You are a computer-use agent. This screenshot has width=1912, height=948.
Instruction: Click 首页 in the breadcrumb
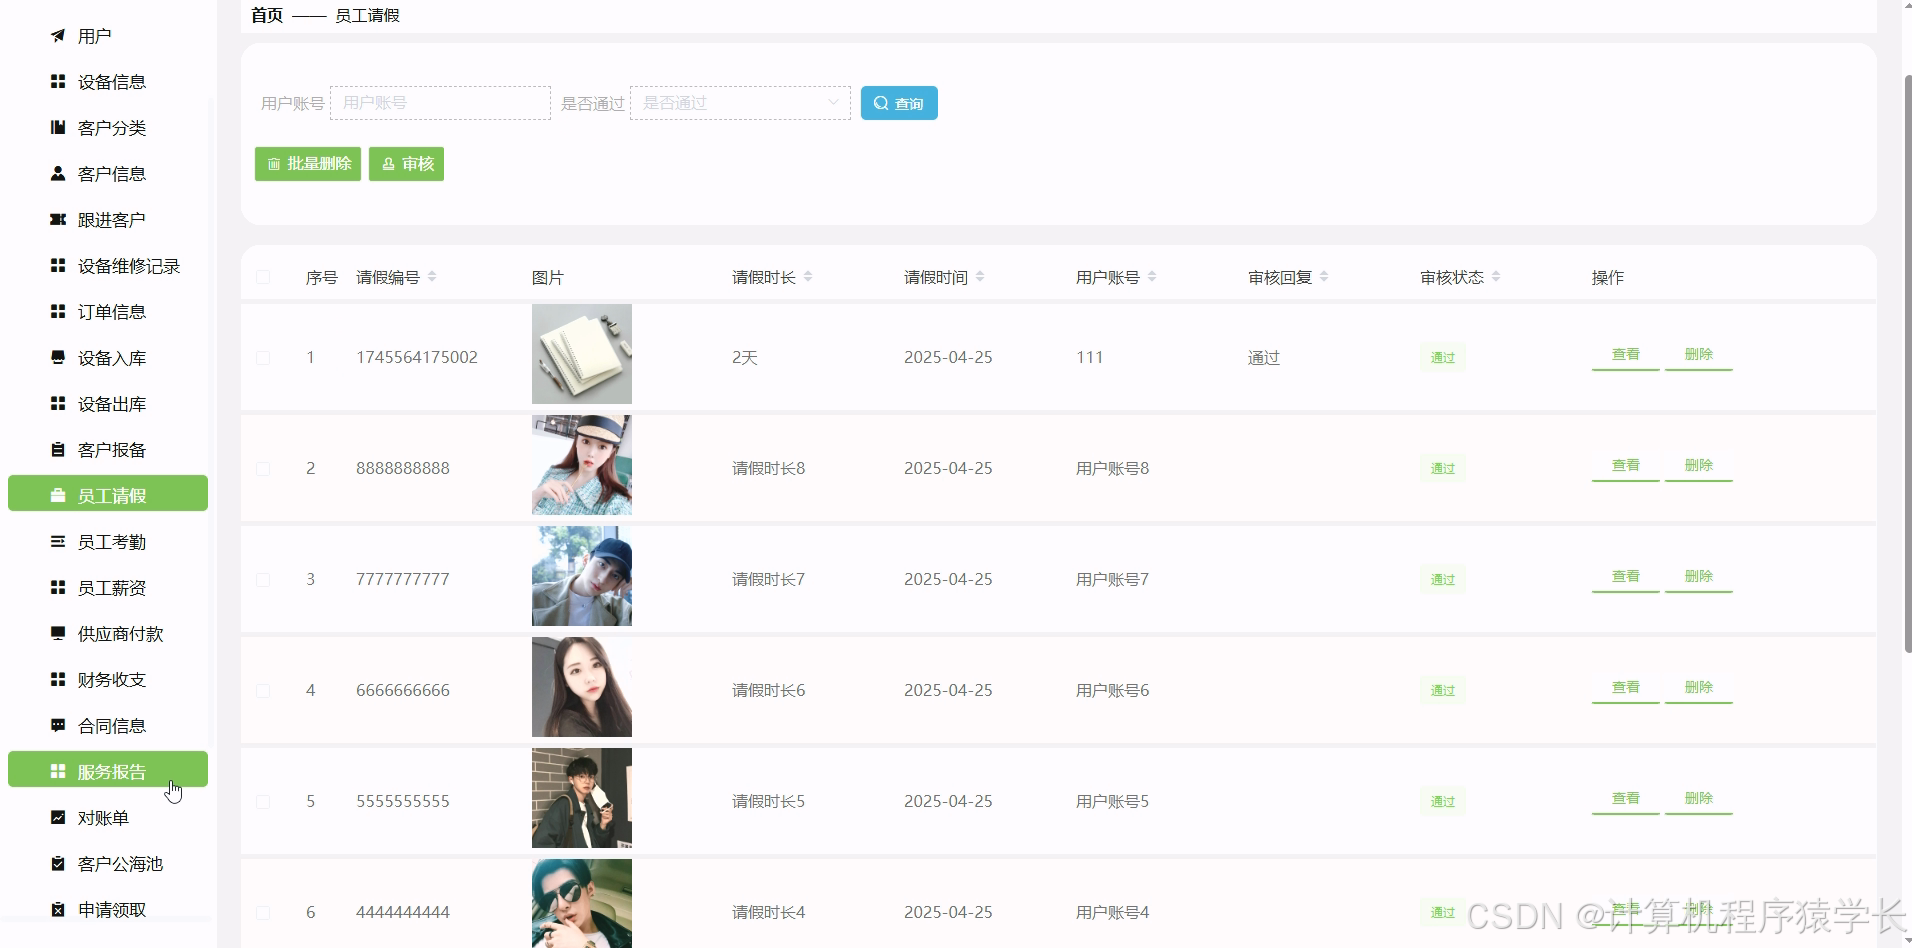click(267, 15)
